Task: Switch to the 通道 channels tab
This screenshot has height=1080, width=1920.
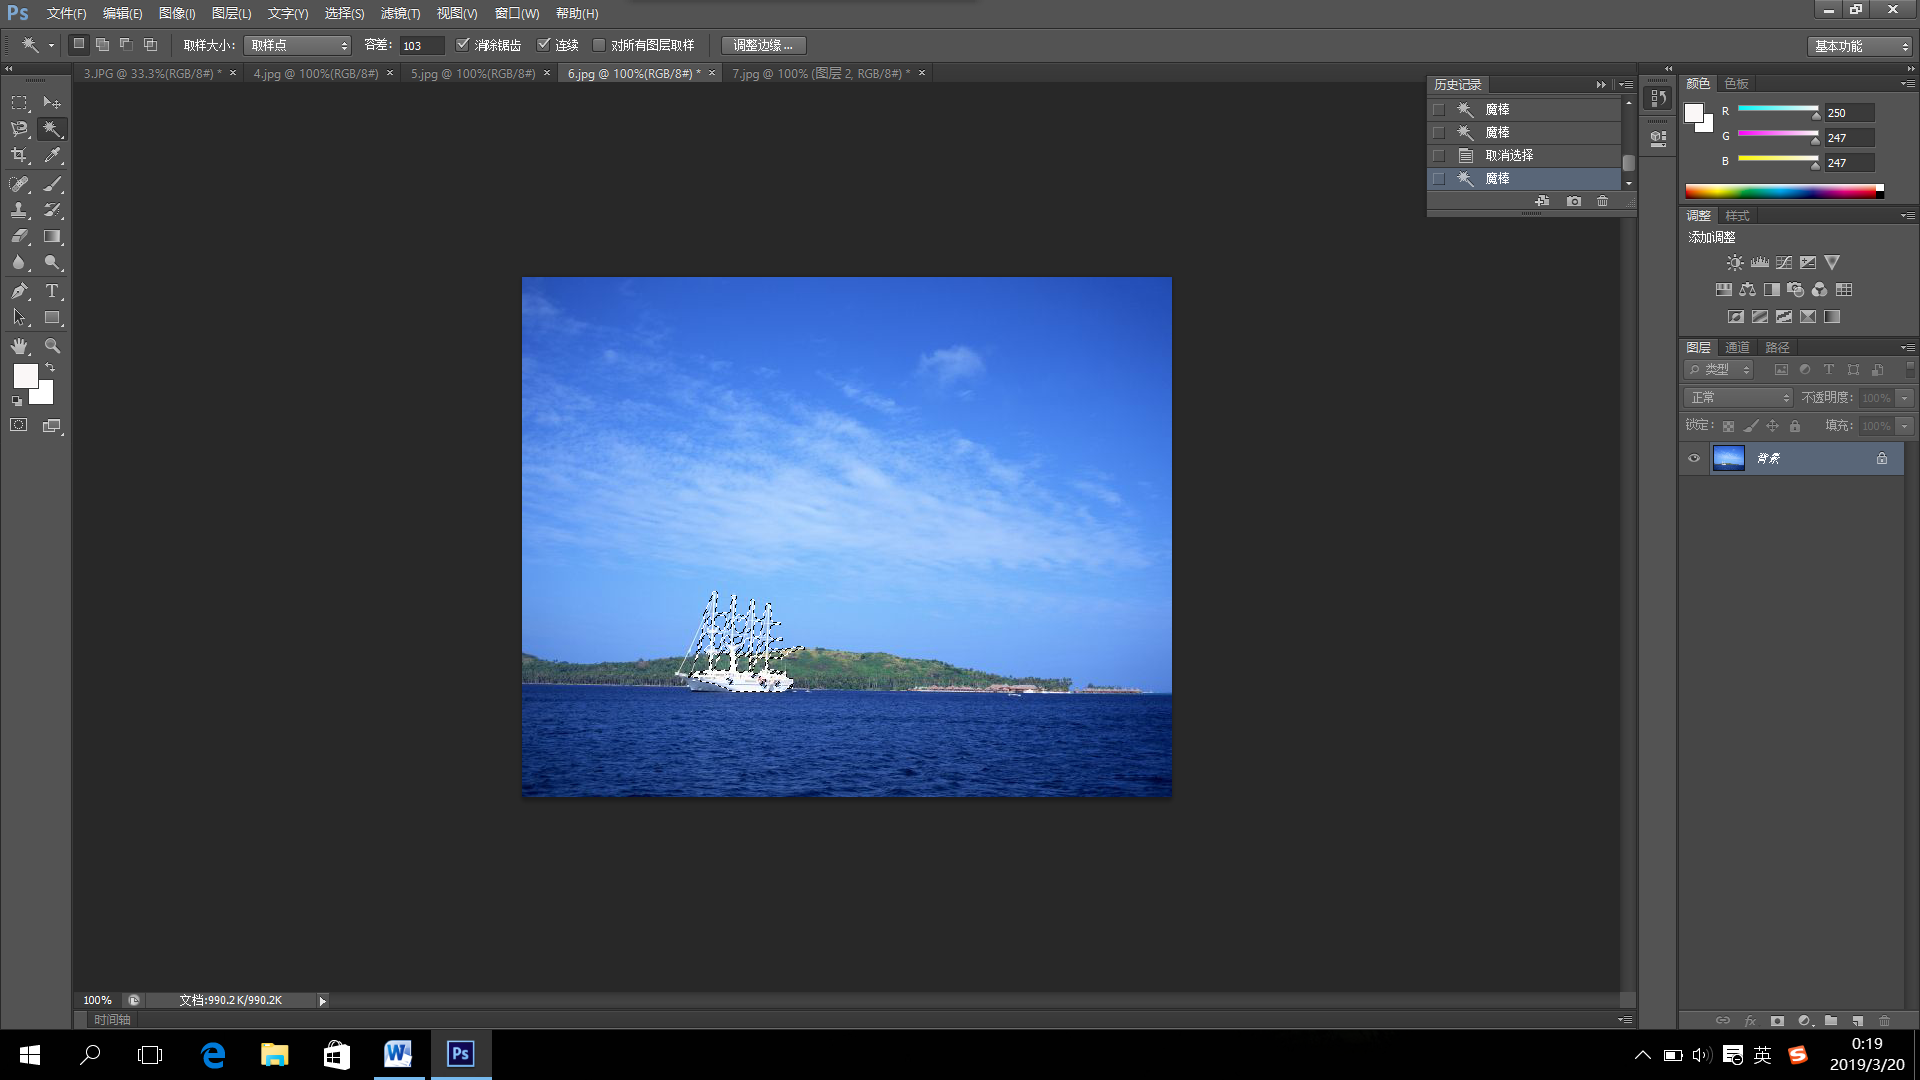Action: (1737, 348)
